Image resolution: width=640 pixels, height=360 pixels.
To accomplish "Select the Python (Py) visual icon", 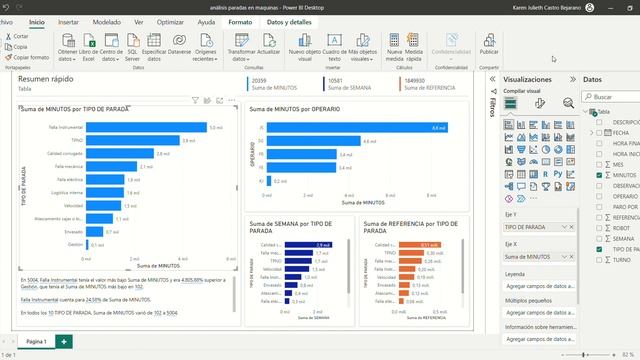I will (558, 174).
